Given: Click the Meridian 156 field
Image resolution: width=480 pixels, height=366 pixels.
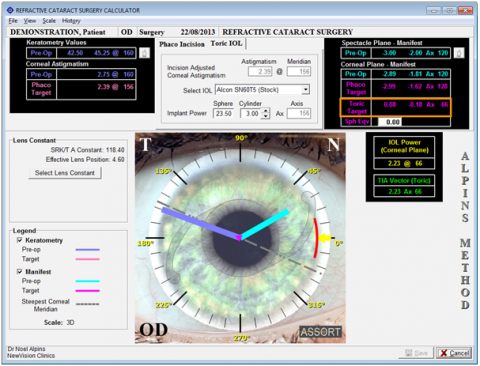Looking at the screenshot, I should [x=299, y=71].
